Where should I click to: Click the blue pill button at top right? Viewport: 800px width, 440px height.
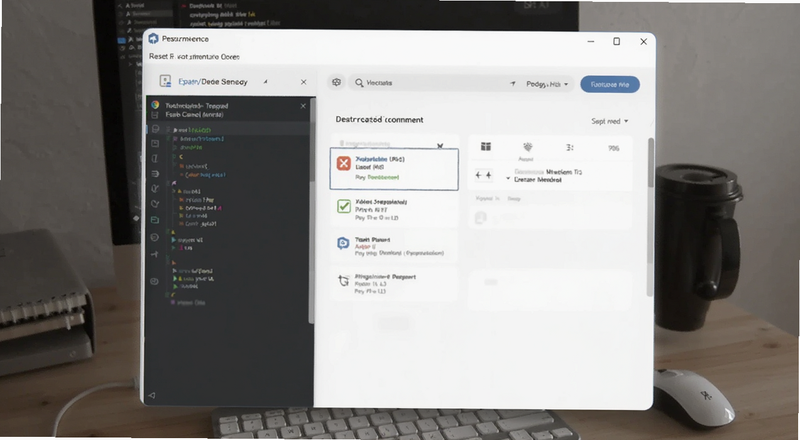(x=610, y=84)
